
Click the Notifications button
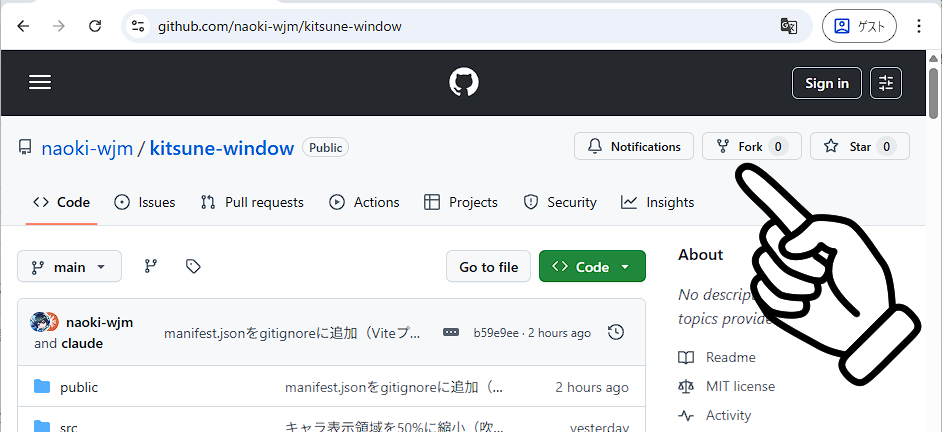634,147
